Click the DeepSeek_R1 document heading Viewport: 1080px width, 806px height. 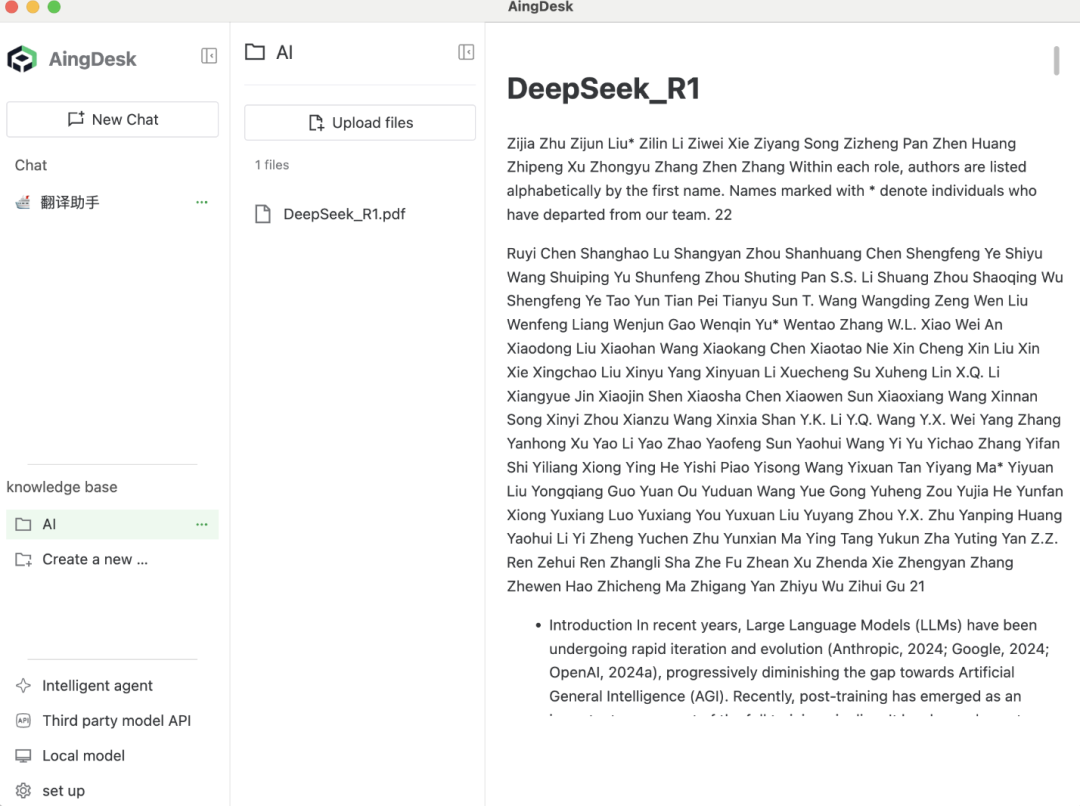[x=603, y=88]
